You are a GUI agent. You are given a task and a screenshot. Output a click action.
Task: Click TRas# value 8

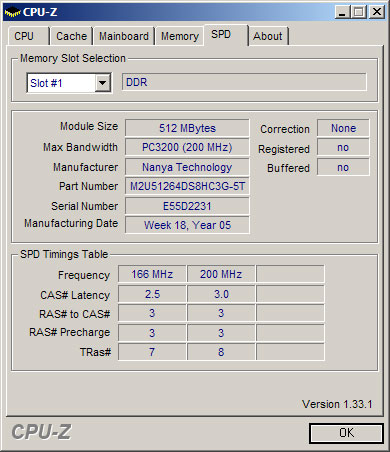coord(221,352)
